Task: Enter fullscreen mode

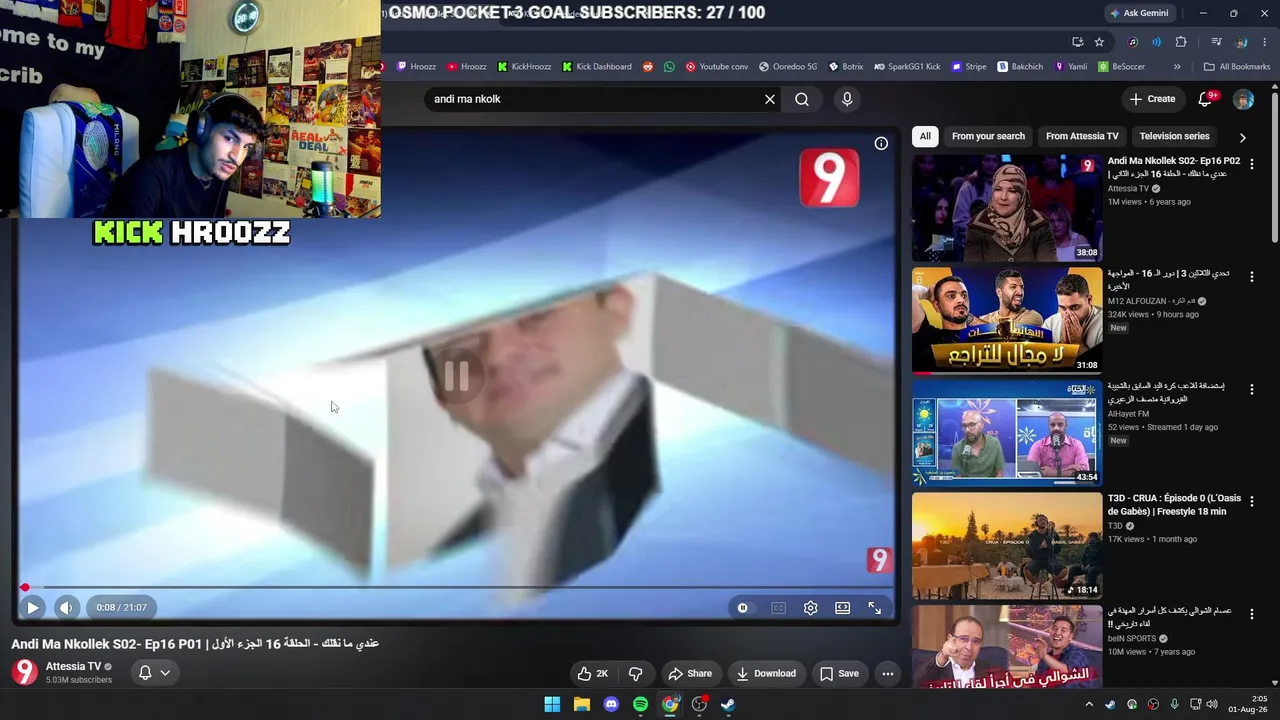Action: coord(874,608)
